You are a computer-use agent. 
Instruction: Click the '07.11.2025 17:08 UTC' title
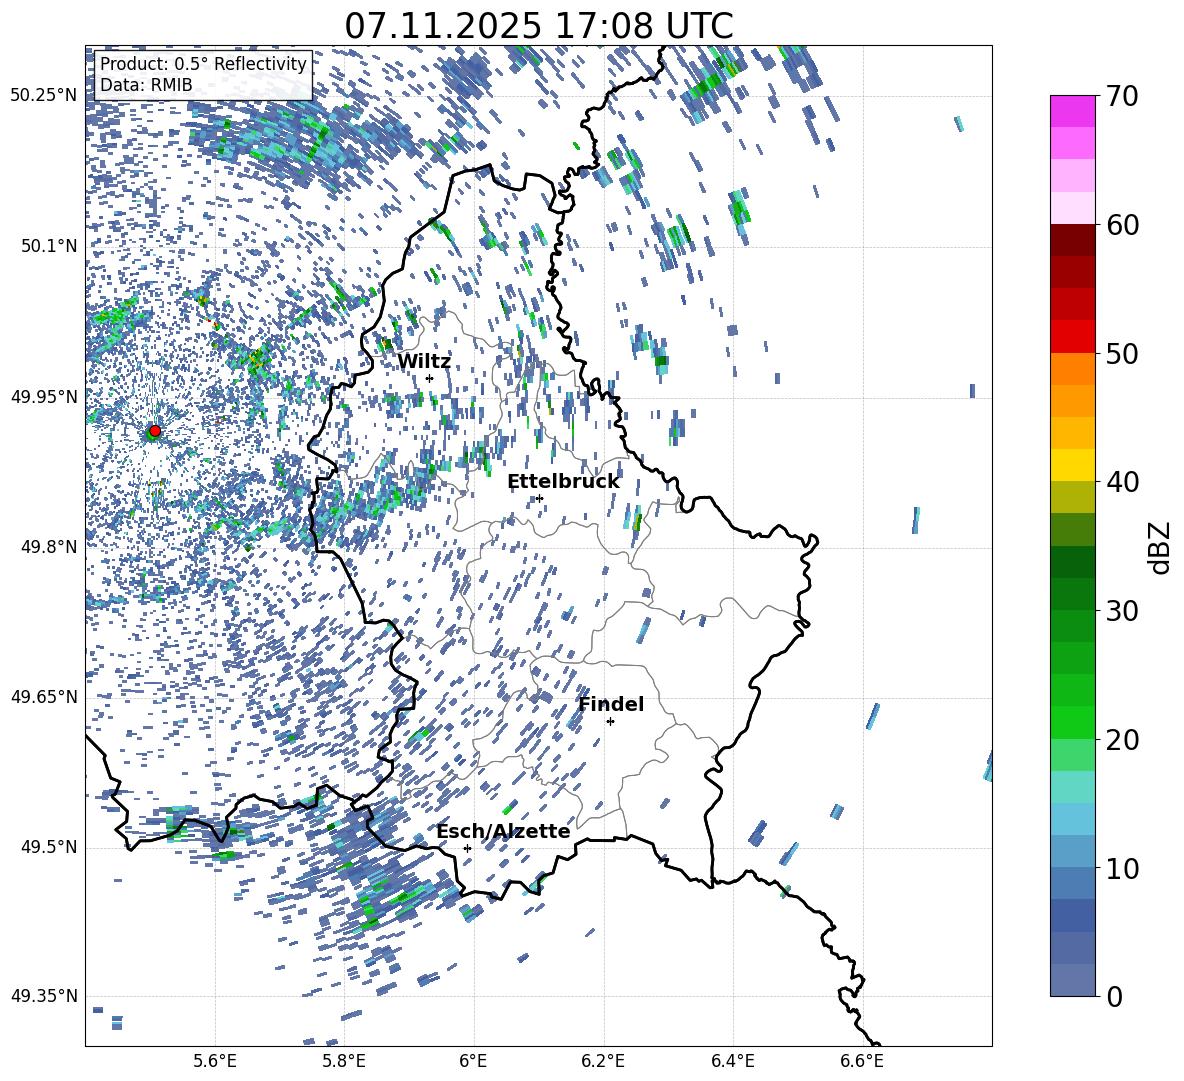click(539, 26)
